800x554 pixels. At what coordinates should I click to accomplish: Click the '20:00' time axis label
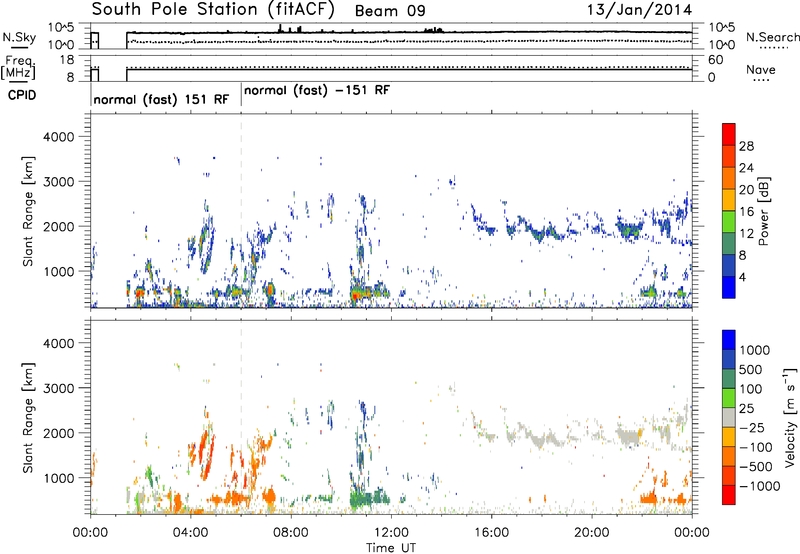tap(592, 533)
